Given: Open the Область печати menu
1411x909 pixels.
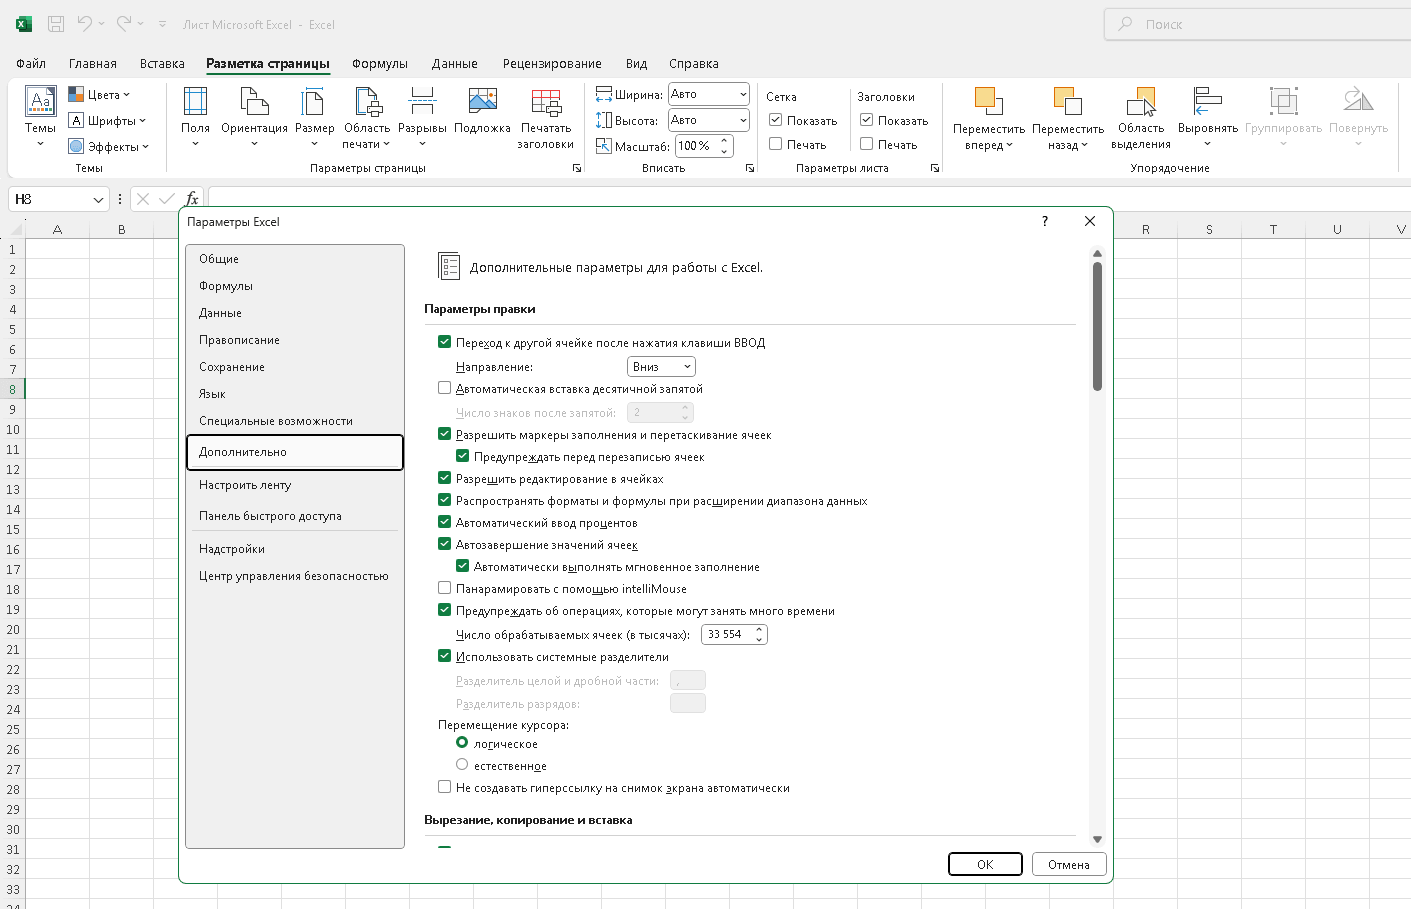Looking at the screenshot, I should pyautogui.click(x=367, y=117).
